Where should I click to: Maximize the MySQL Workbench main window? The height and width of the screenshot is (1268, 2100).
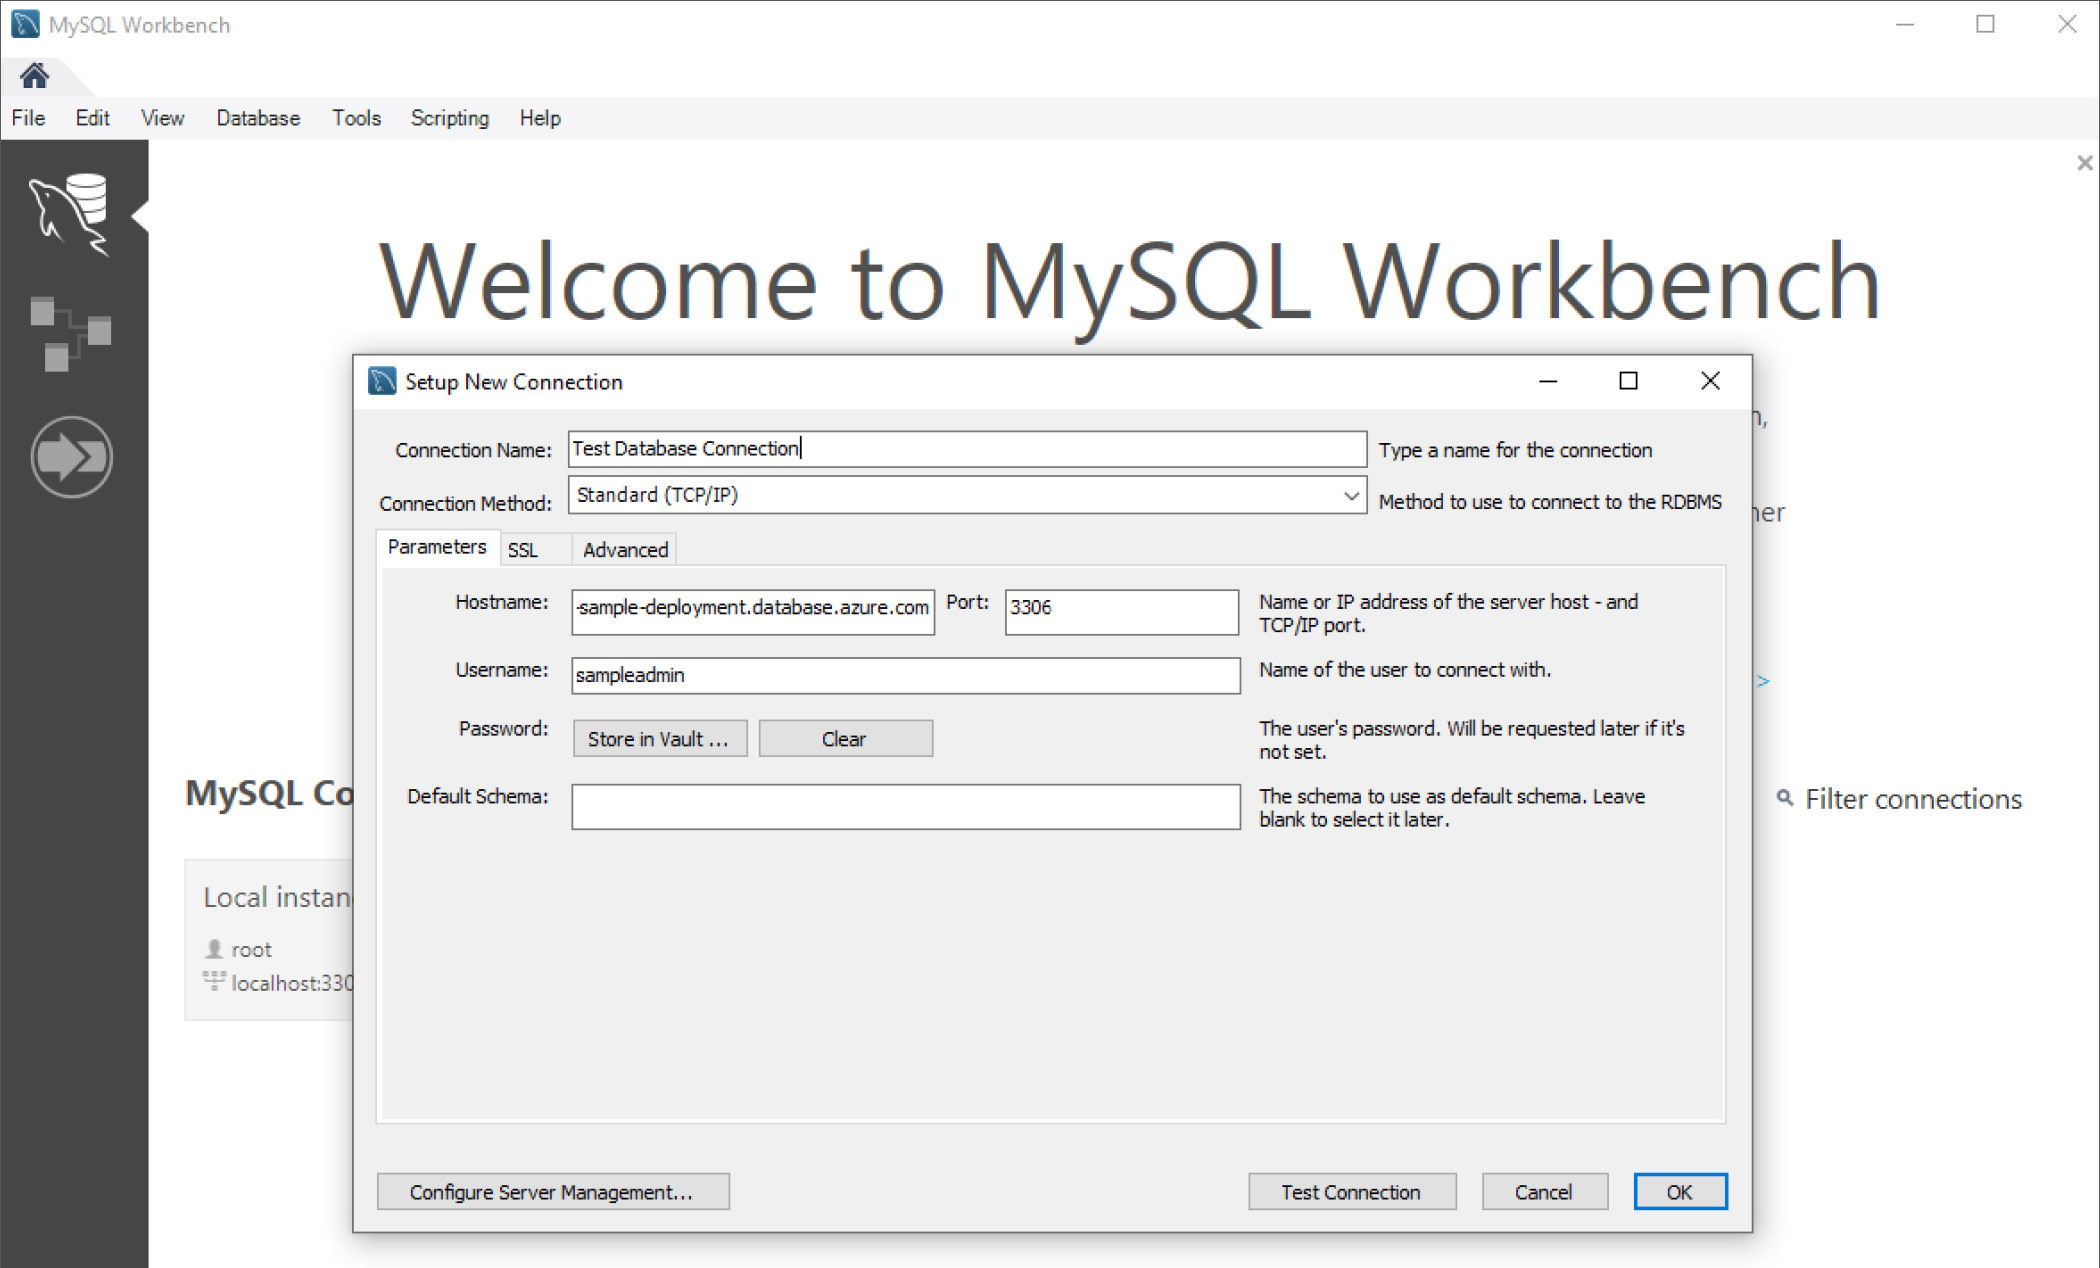pos(1986,24)
